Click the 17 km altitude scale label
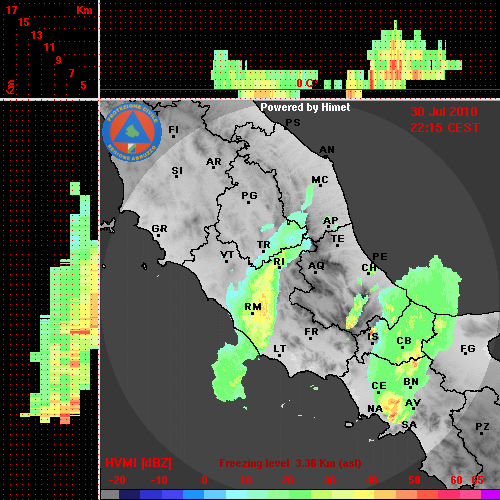 click(11, 10)
